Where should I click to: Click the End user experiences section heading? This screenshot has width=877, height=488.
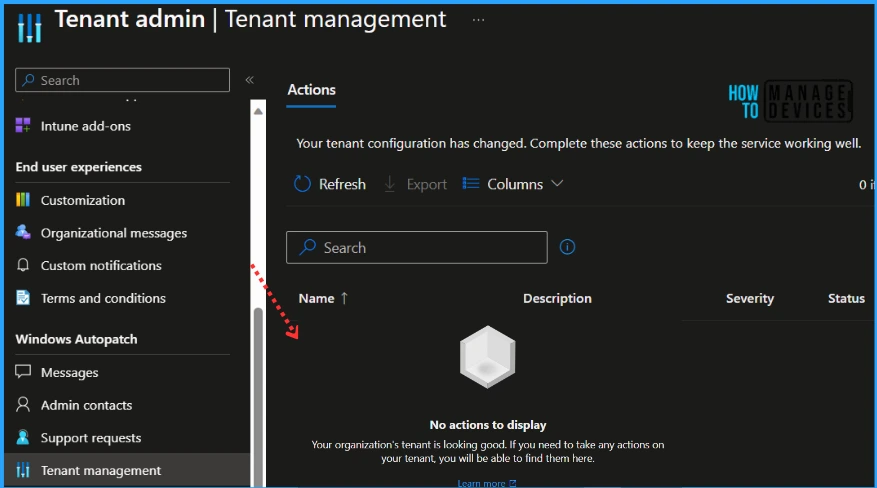[x=78, y=167]
